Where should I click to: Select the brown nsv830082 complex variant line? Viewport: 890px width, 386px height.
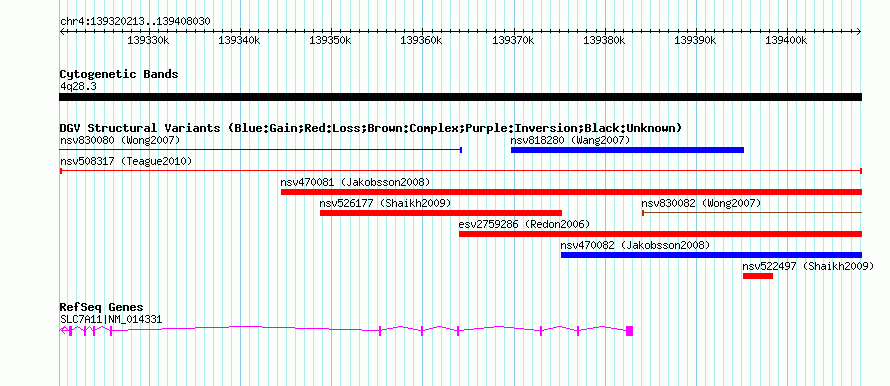pyautogui.click(x=752, y=213)
